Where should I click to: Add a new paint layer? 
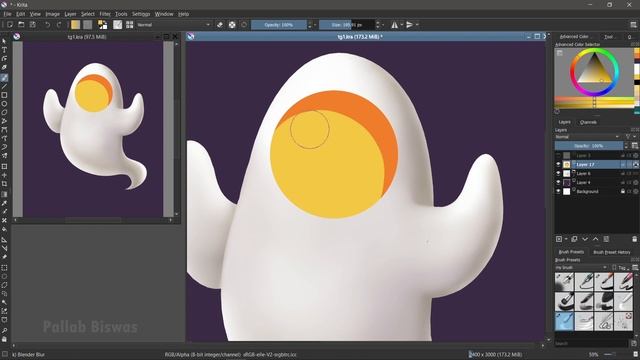(559, 239)
